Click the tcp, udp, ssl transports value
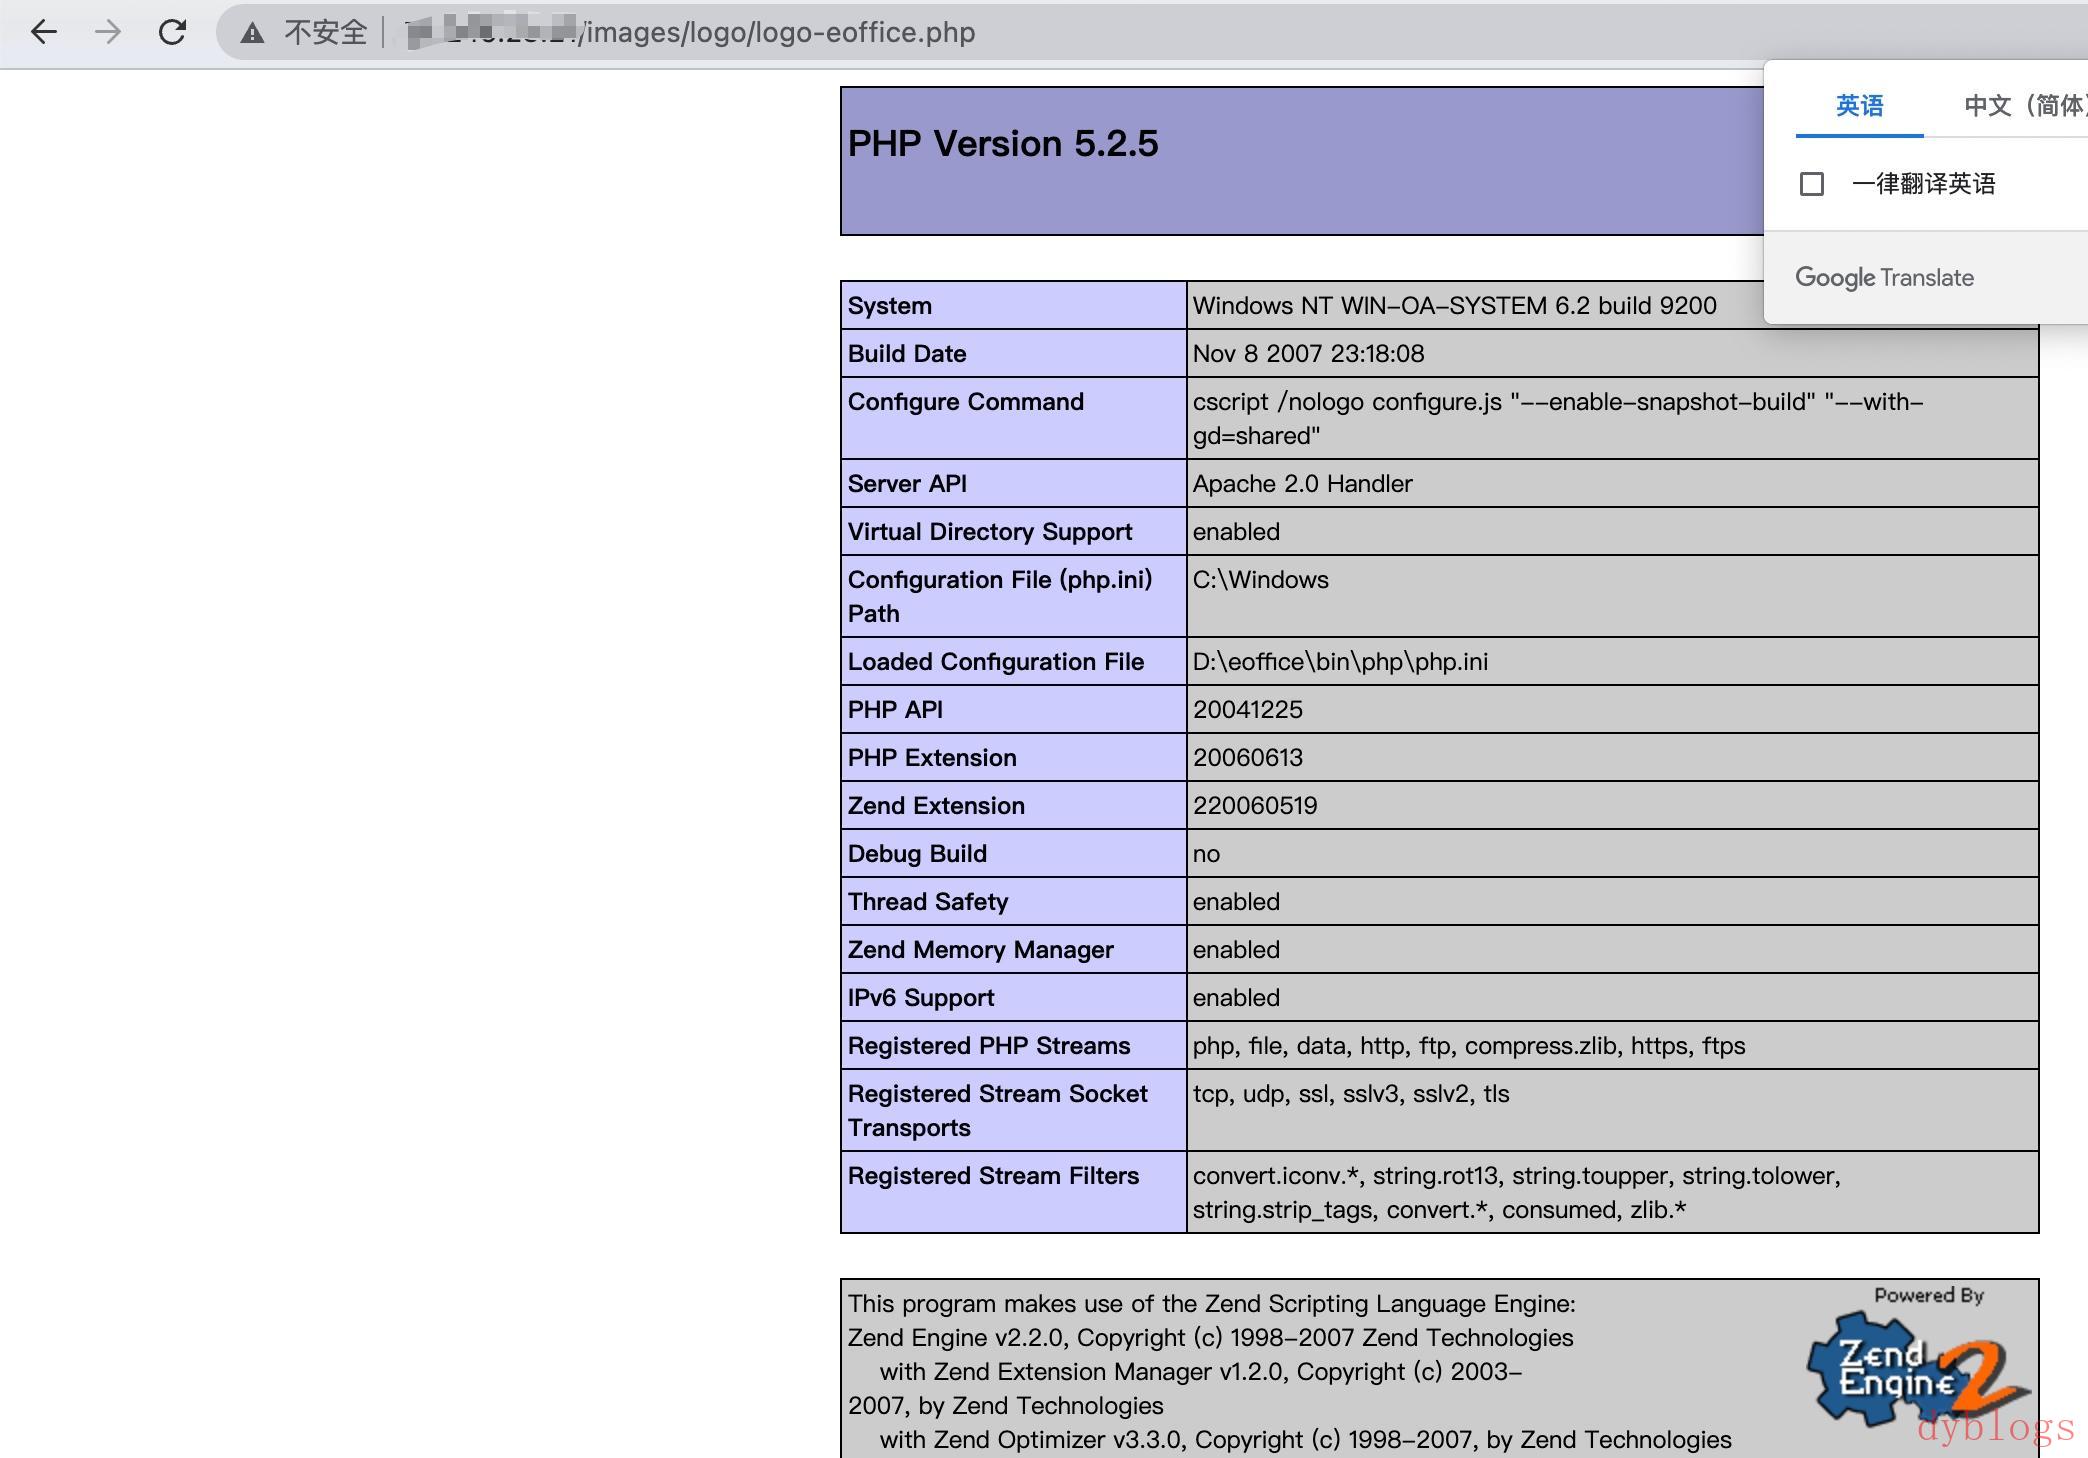The image size is (2088, 1458). [x=1351, y=1094]
